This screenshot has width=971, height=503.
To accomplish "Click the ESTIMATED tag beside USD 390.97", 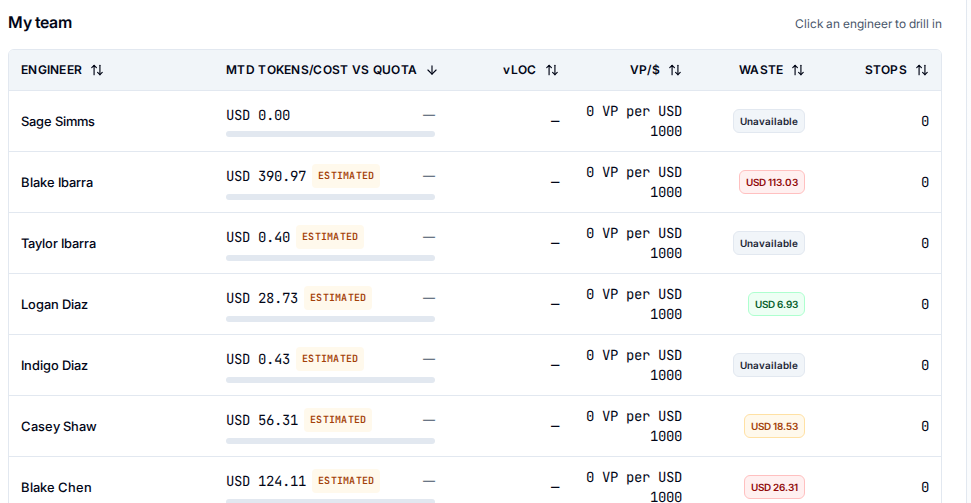I will click(346, 175).
